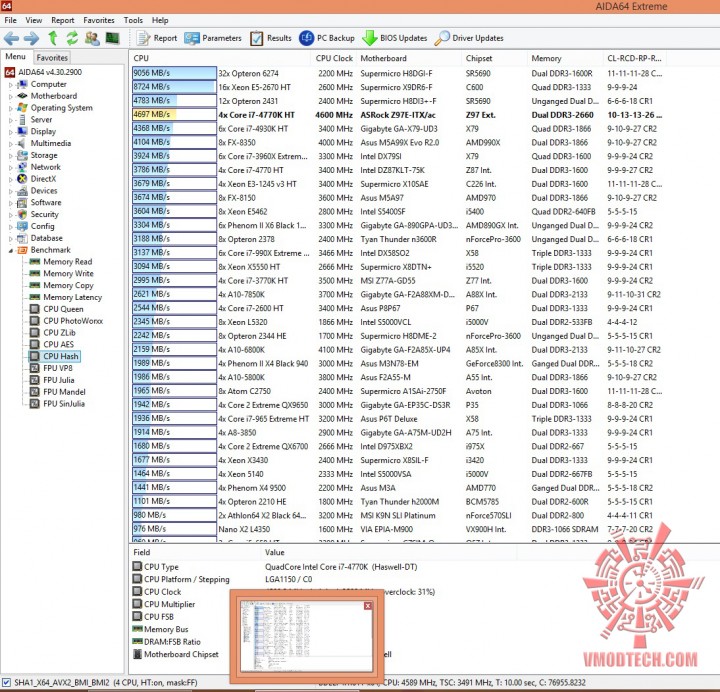Expand the Computer tree node
This screenshot has height=692, width=720.
[x=10, y=84]
